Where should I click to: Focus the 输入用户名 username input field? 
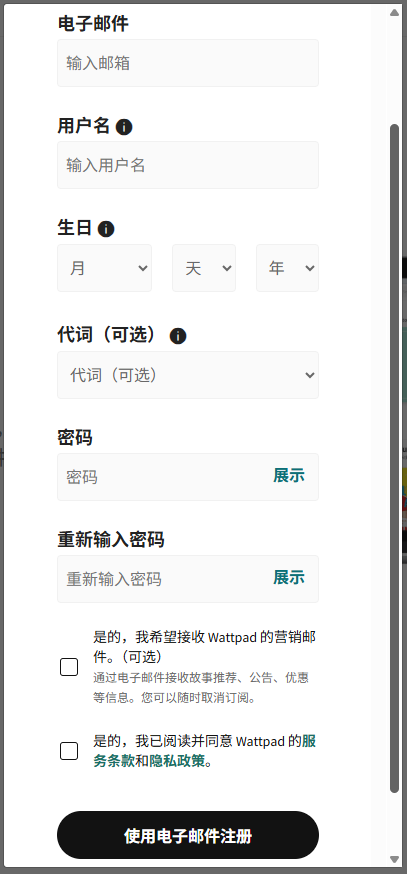(188, 165)
